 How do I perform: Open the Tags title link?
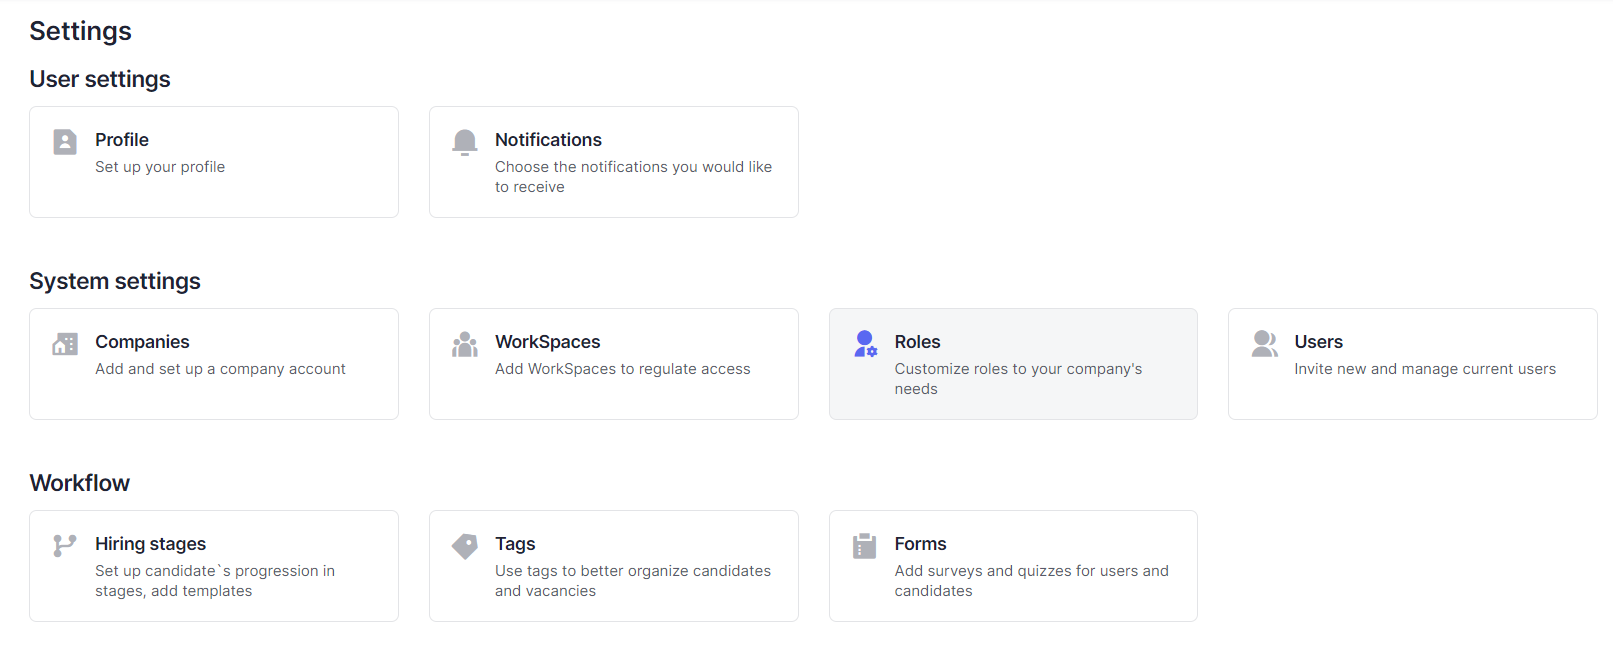[515, 544]
